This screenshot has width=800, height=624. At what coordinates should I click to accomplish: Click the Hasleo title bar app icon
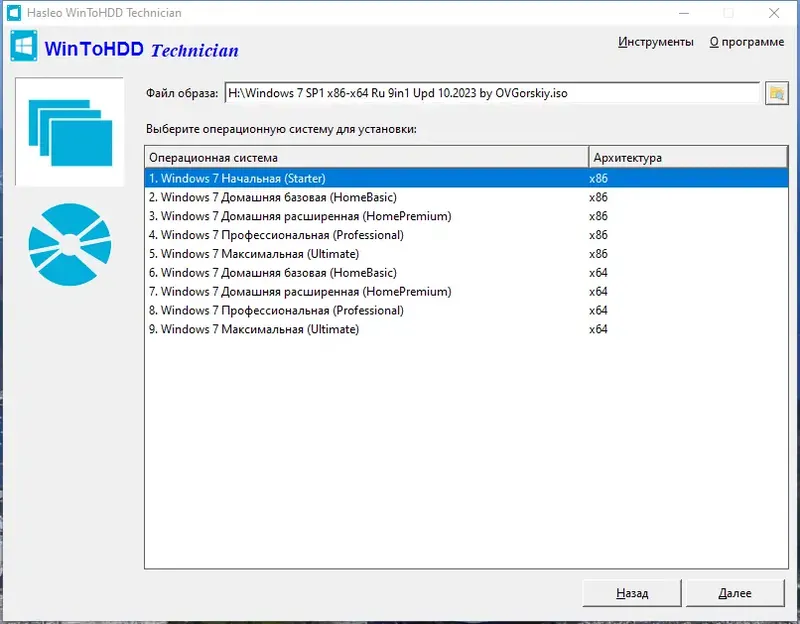click(x=14, y=13)
